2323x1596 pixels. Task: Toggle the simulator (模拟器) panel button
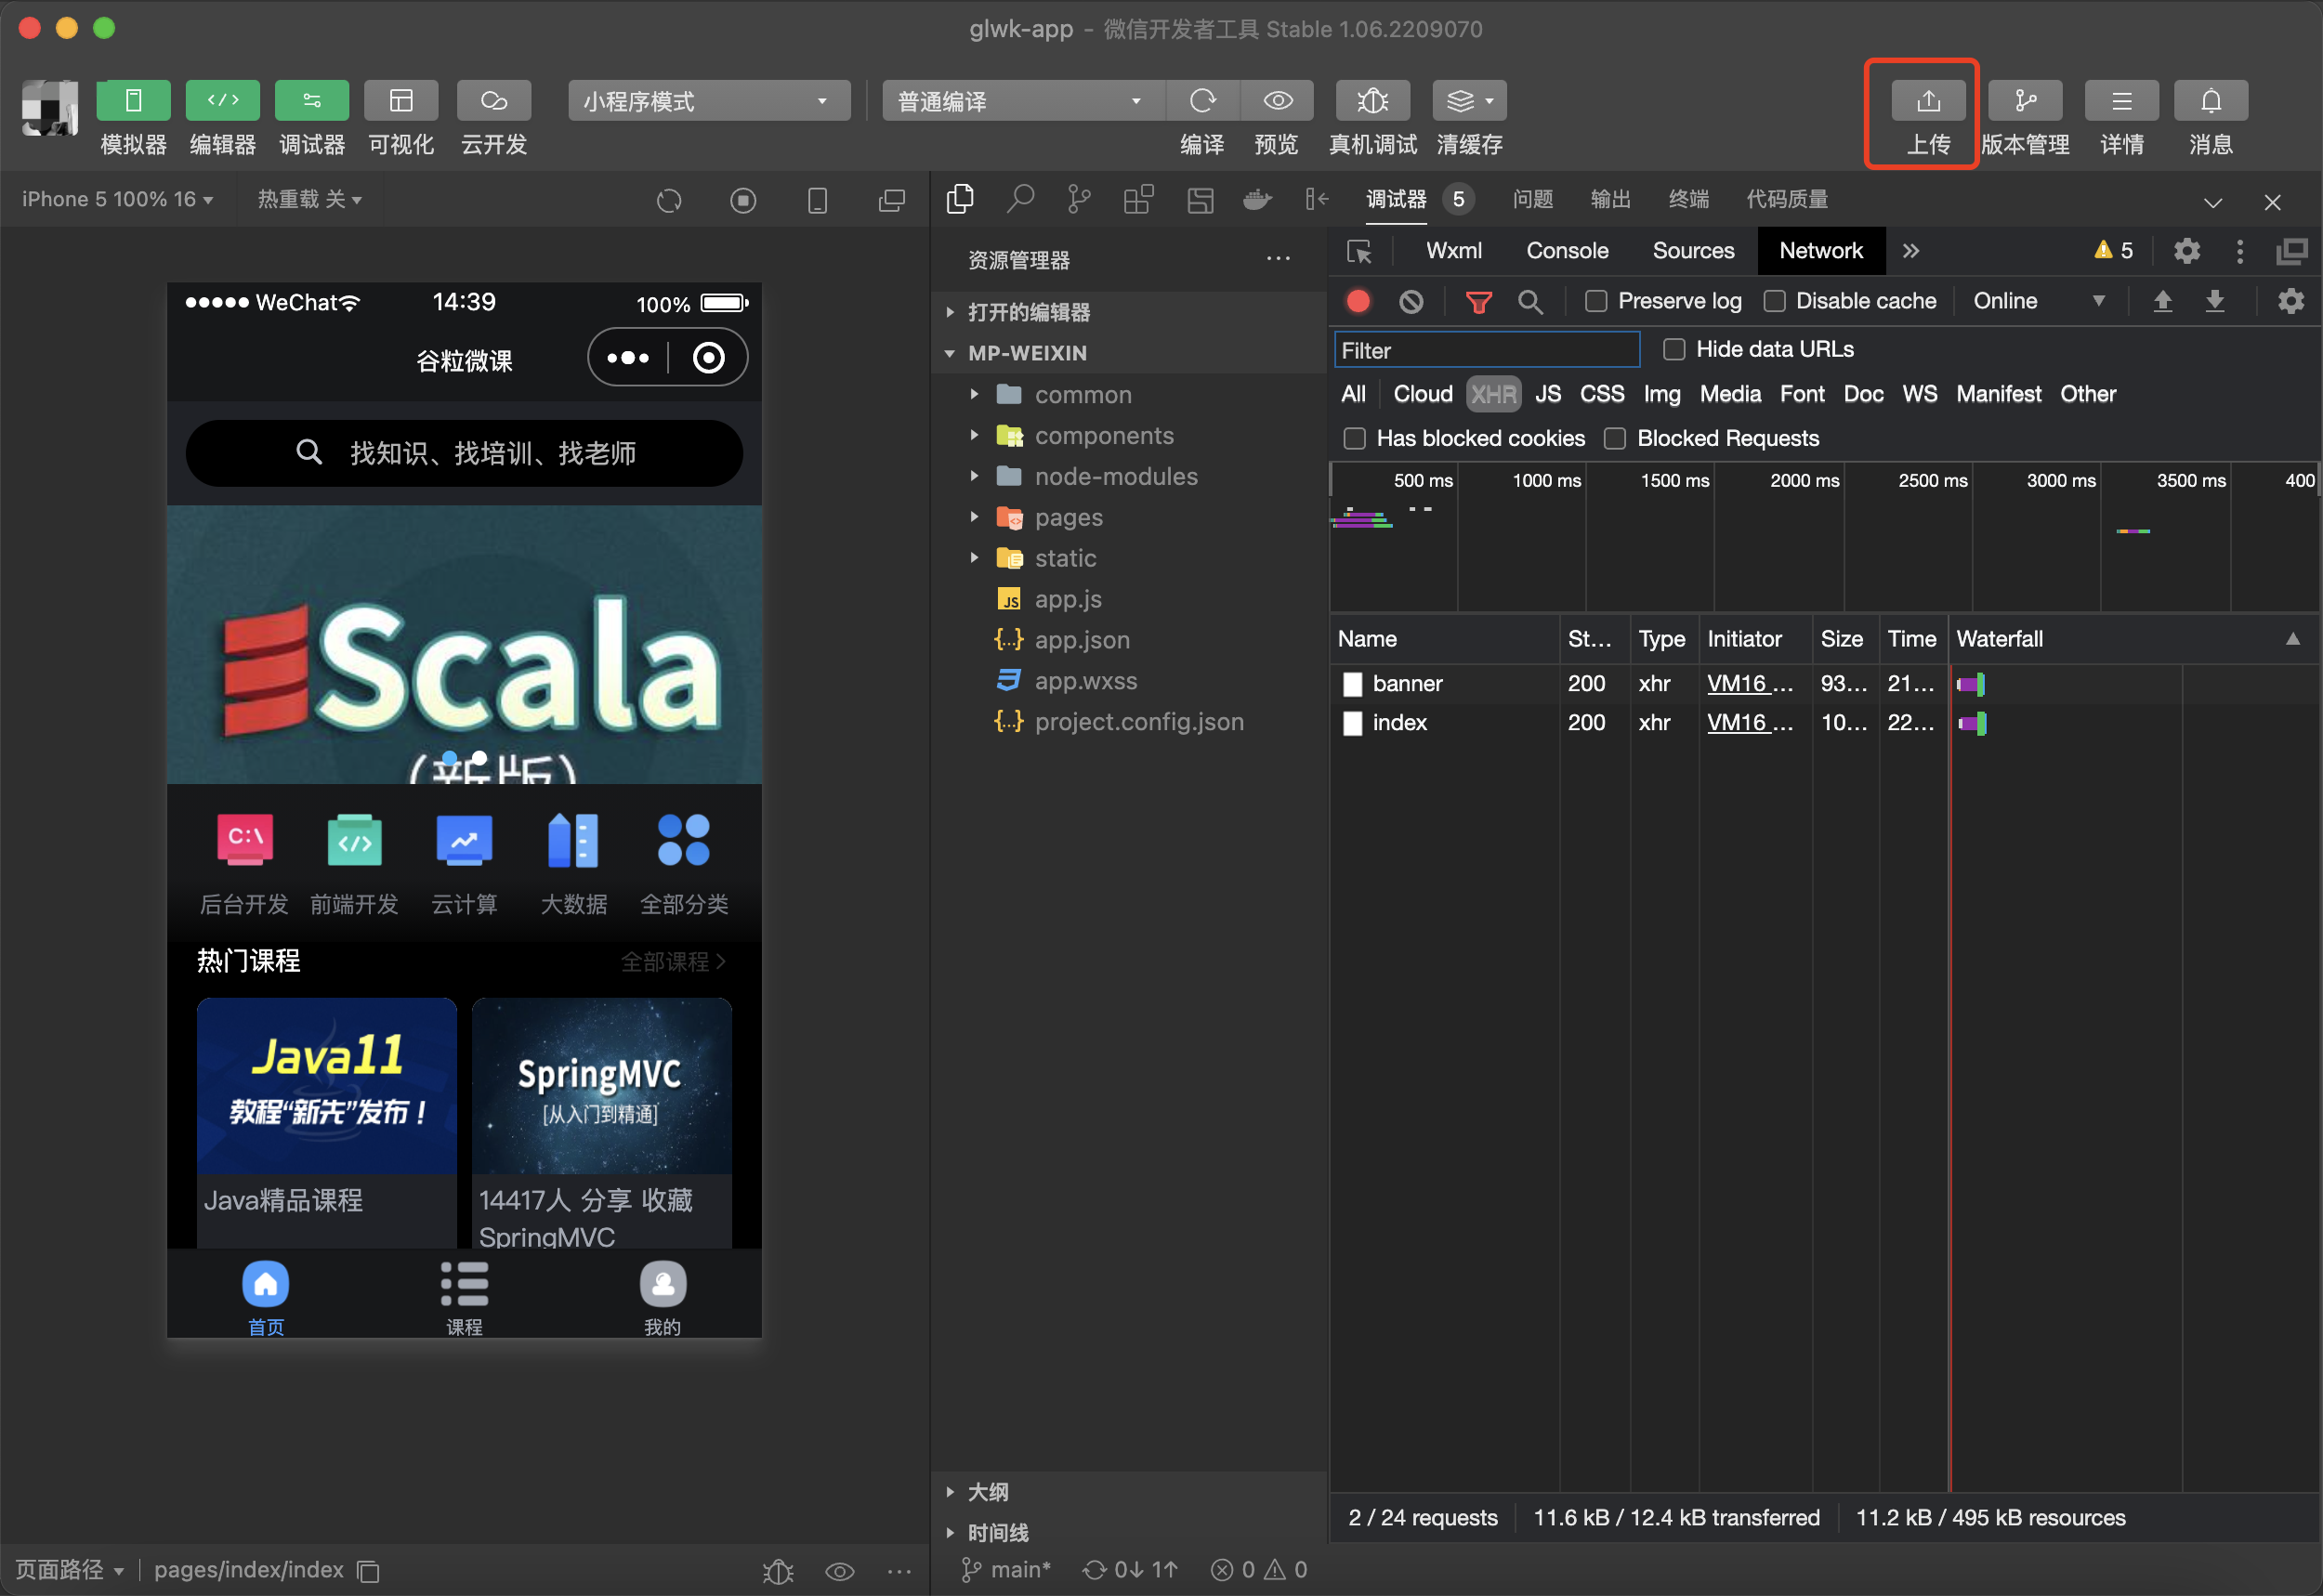[x=133, y=100]
